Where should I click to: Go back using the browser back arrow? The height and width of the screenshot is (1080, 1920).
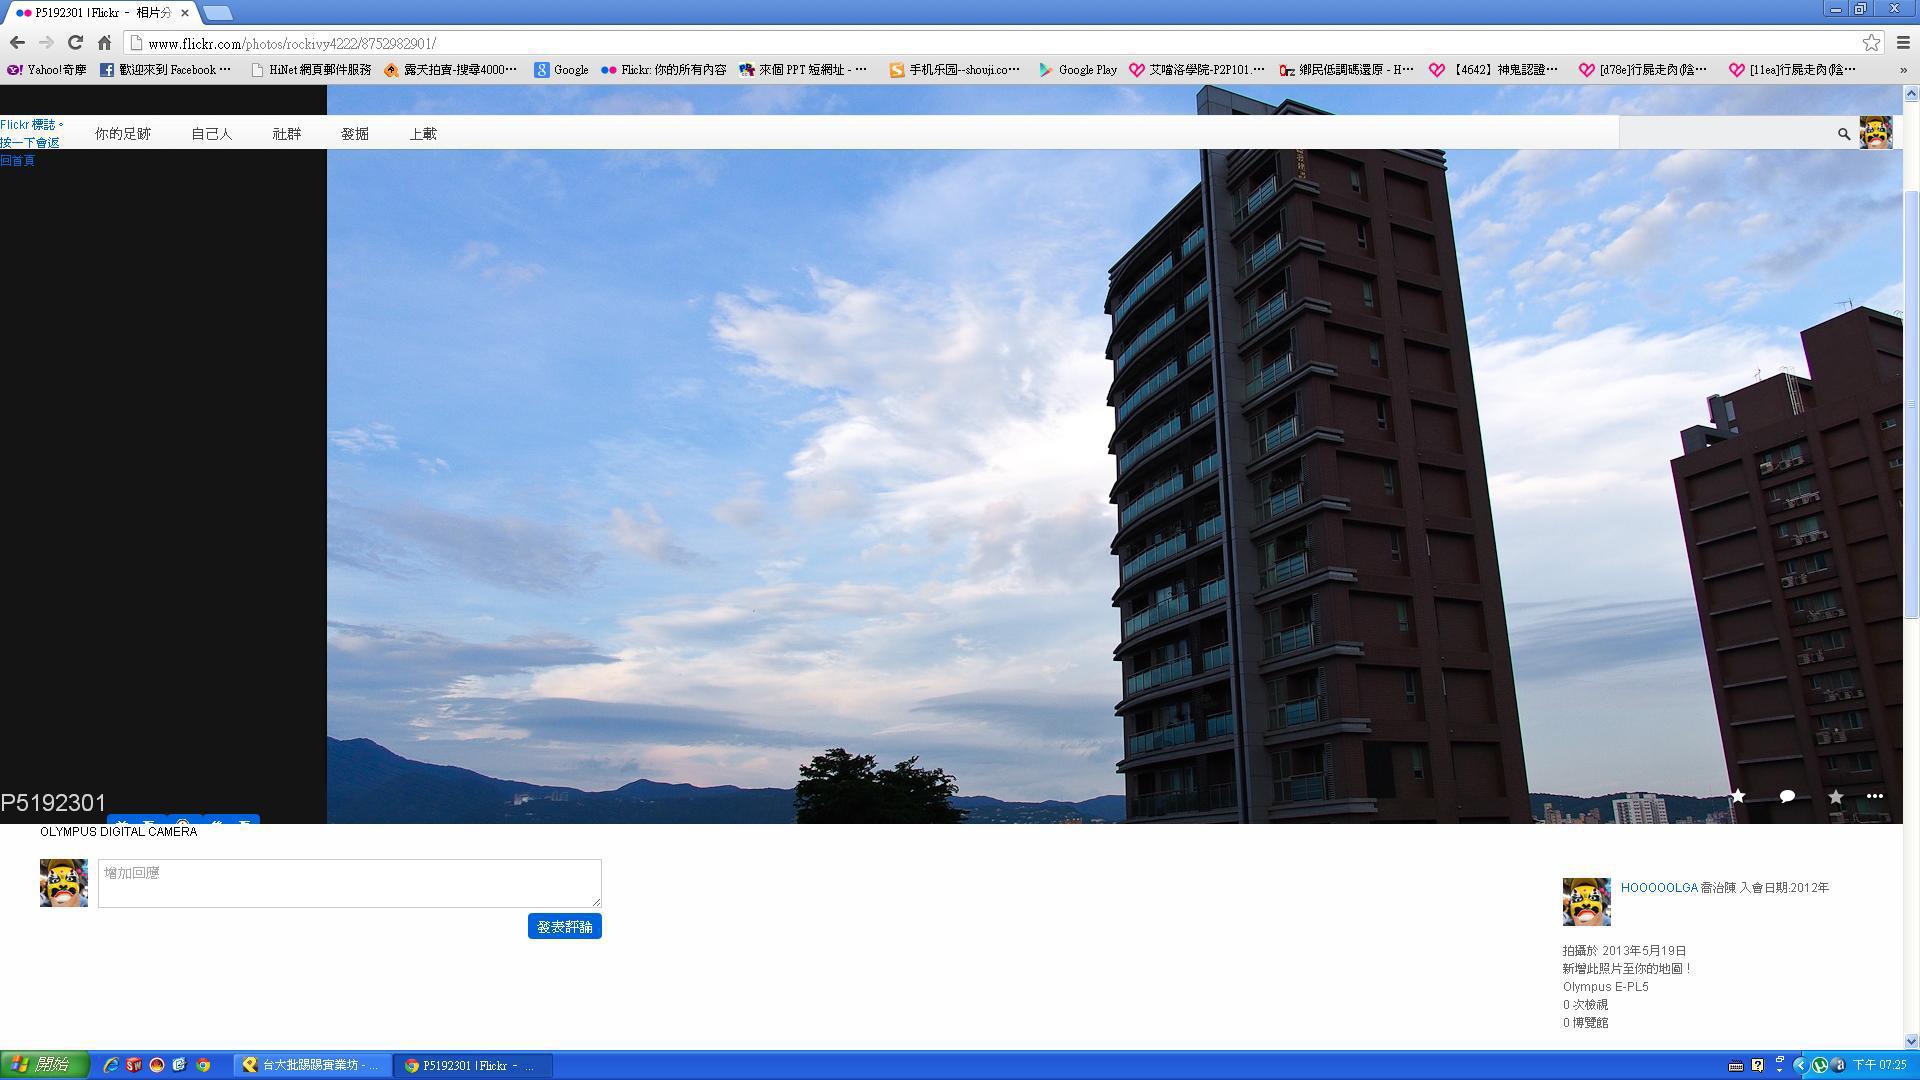tap(17, 42)
